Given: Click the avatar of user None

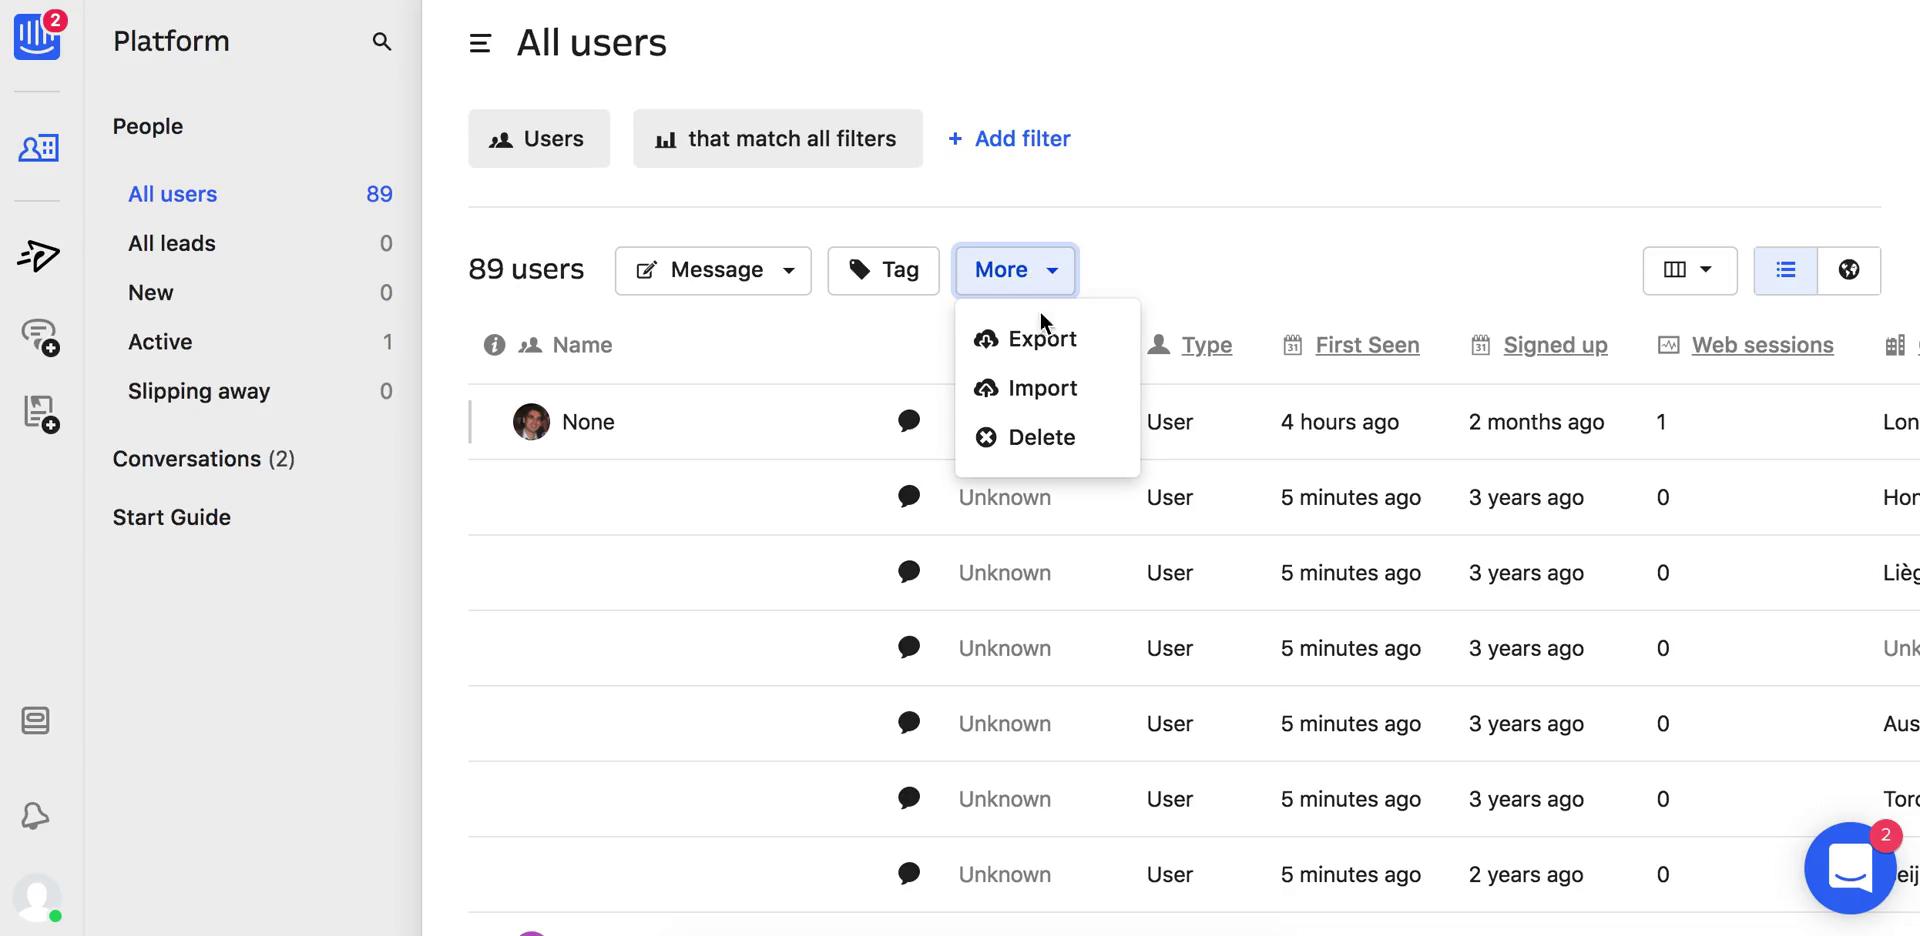Looking at the screenshot, I should (x=531, y=422).
